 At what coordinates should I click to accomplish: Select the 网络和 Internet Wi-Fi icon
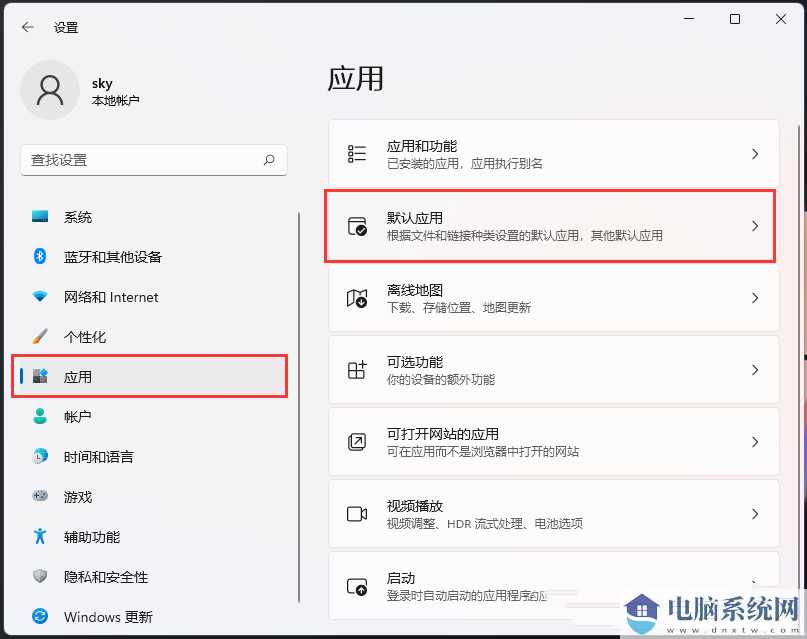[x=38, y=297]
